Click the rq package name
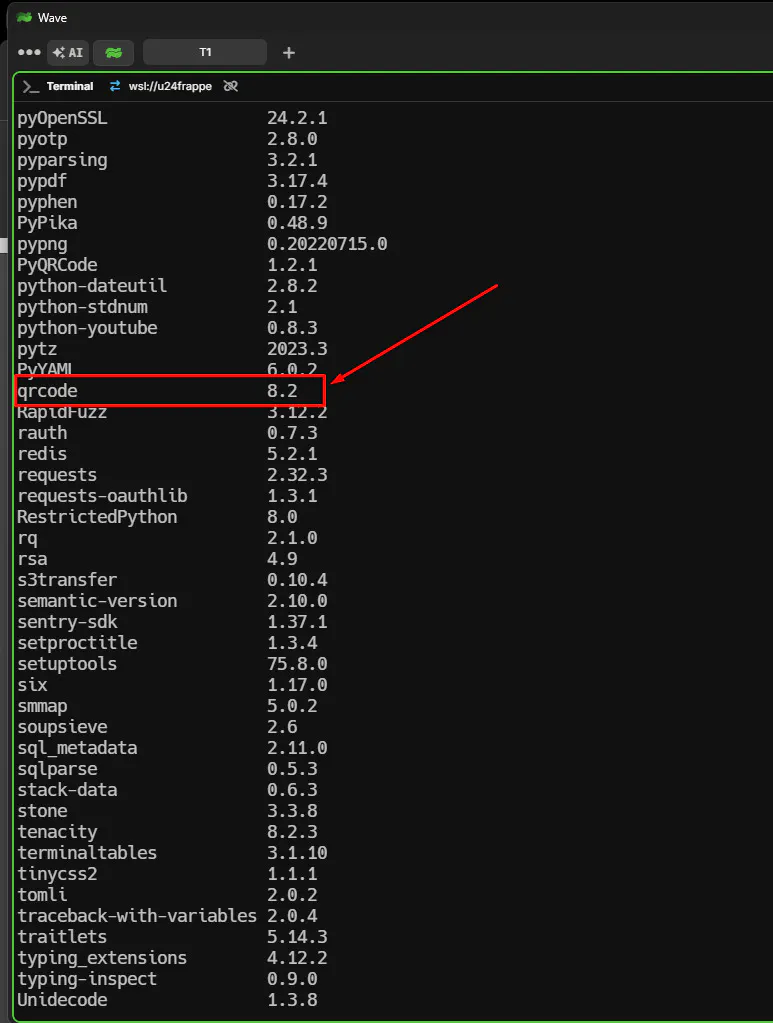This screenshot has width=773, height=1023. [27, 538]
